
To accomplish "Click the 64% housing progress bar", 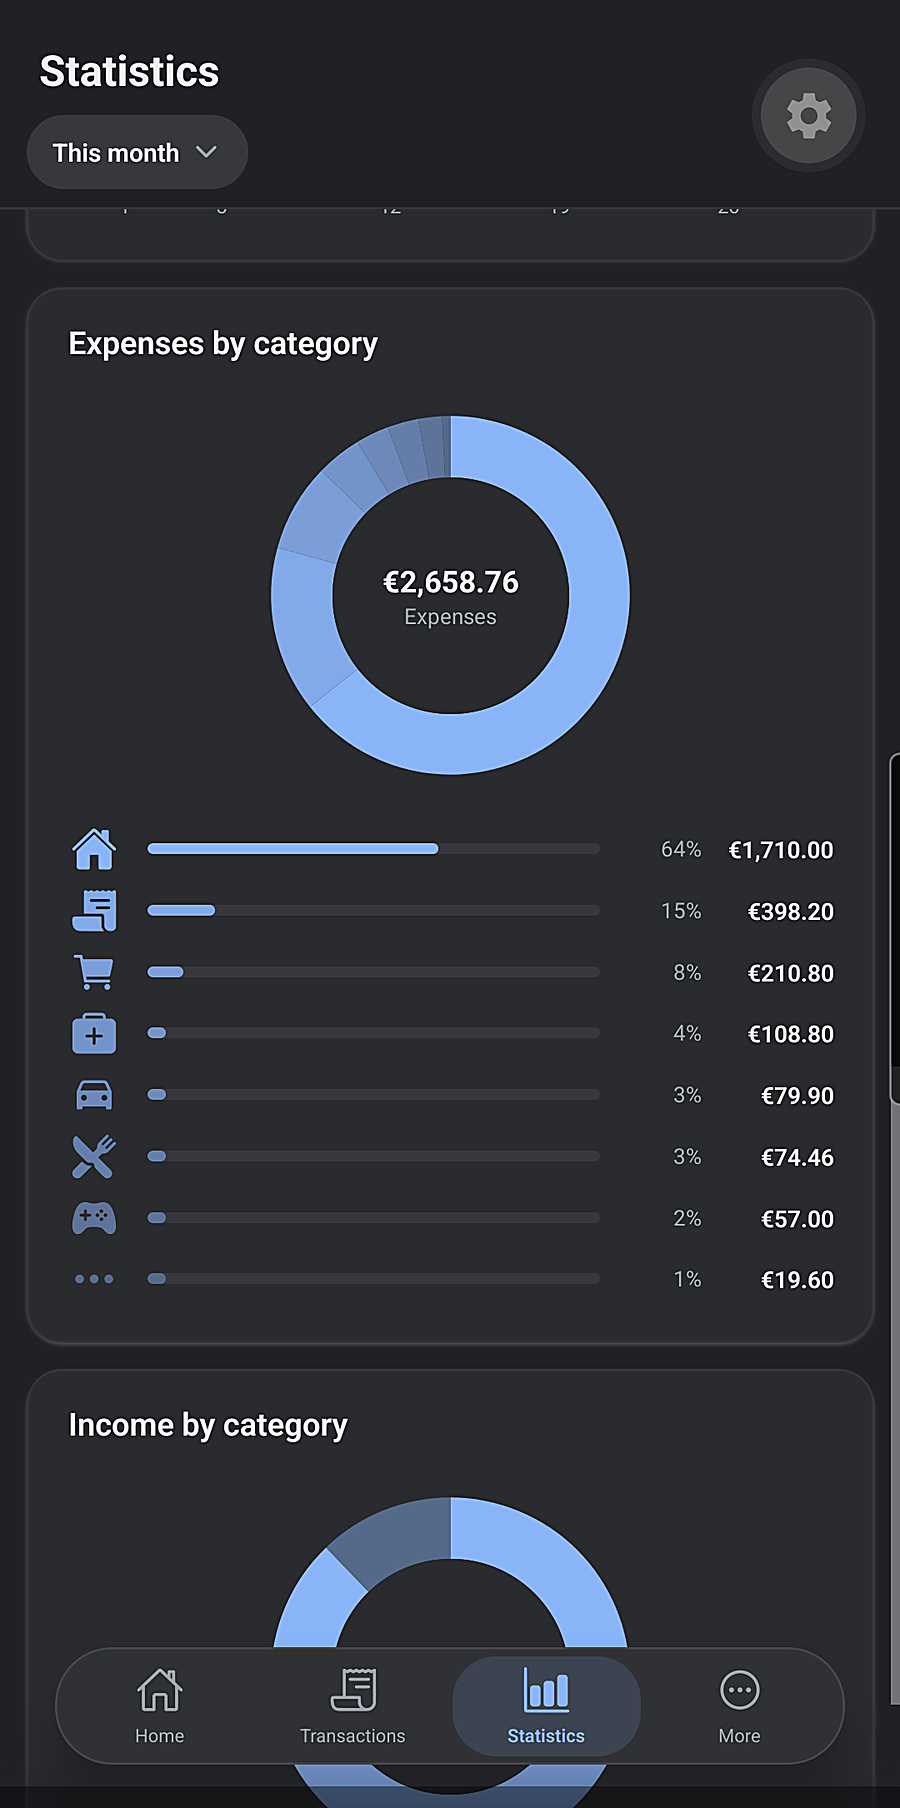I will pos(373,849).
